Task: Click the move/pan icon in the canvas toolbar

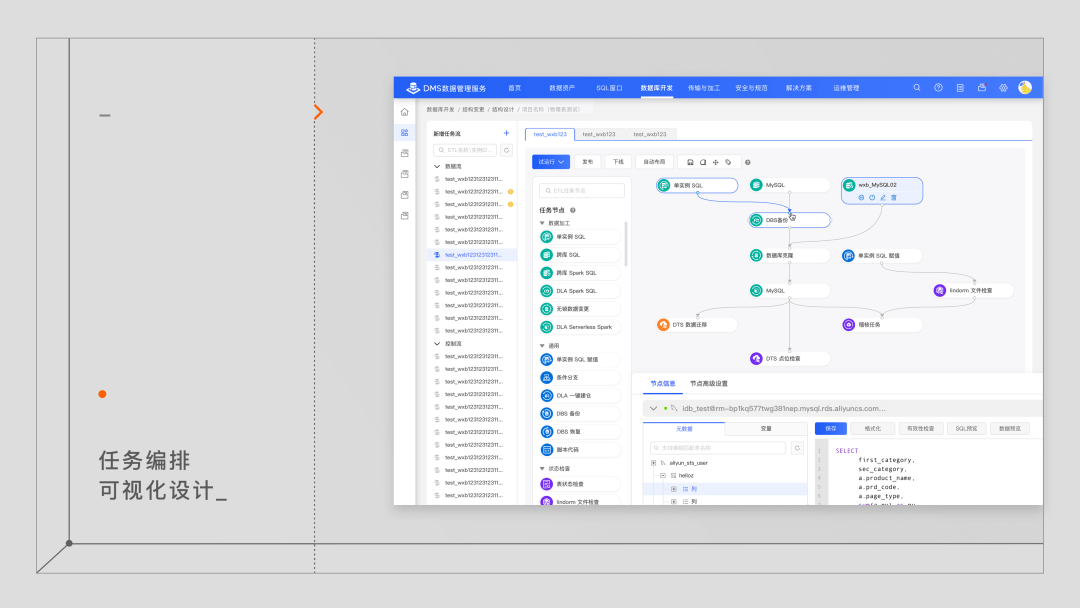Action: point(716,163)
